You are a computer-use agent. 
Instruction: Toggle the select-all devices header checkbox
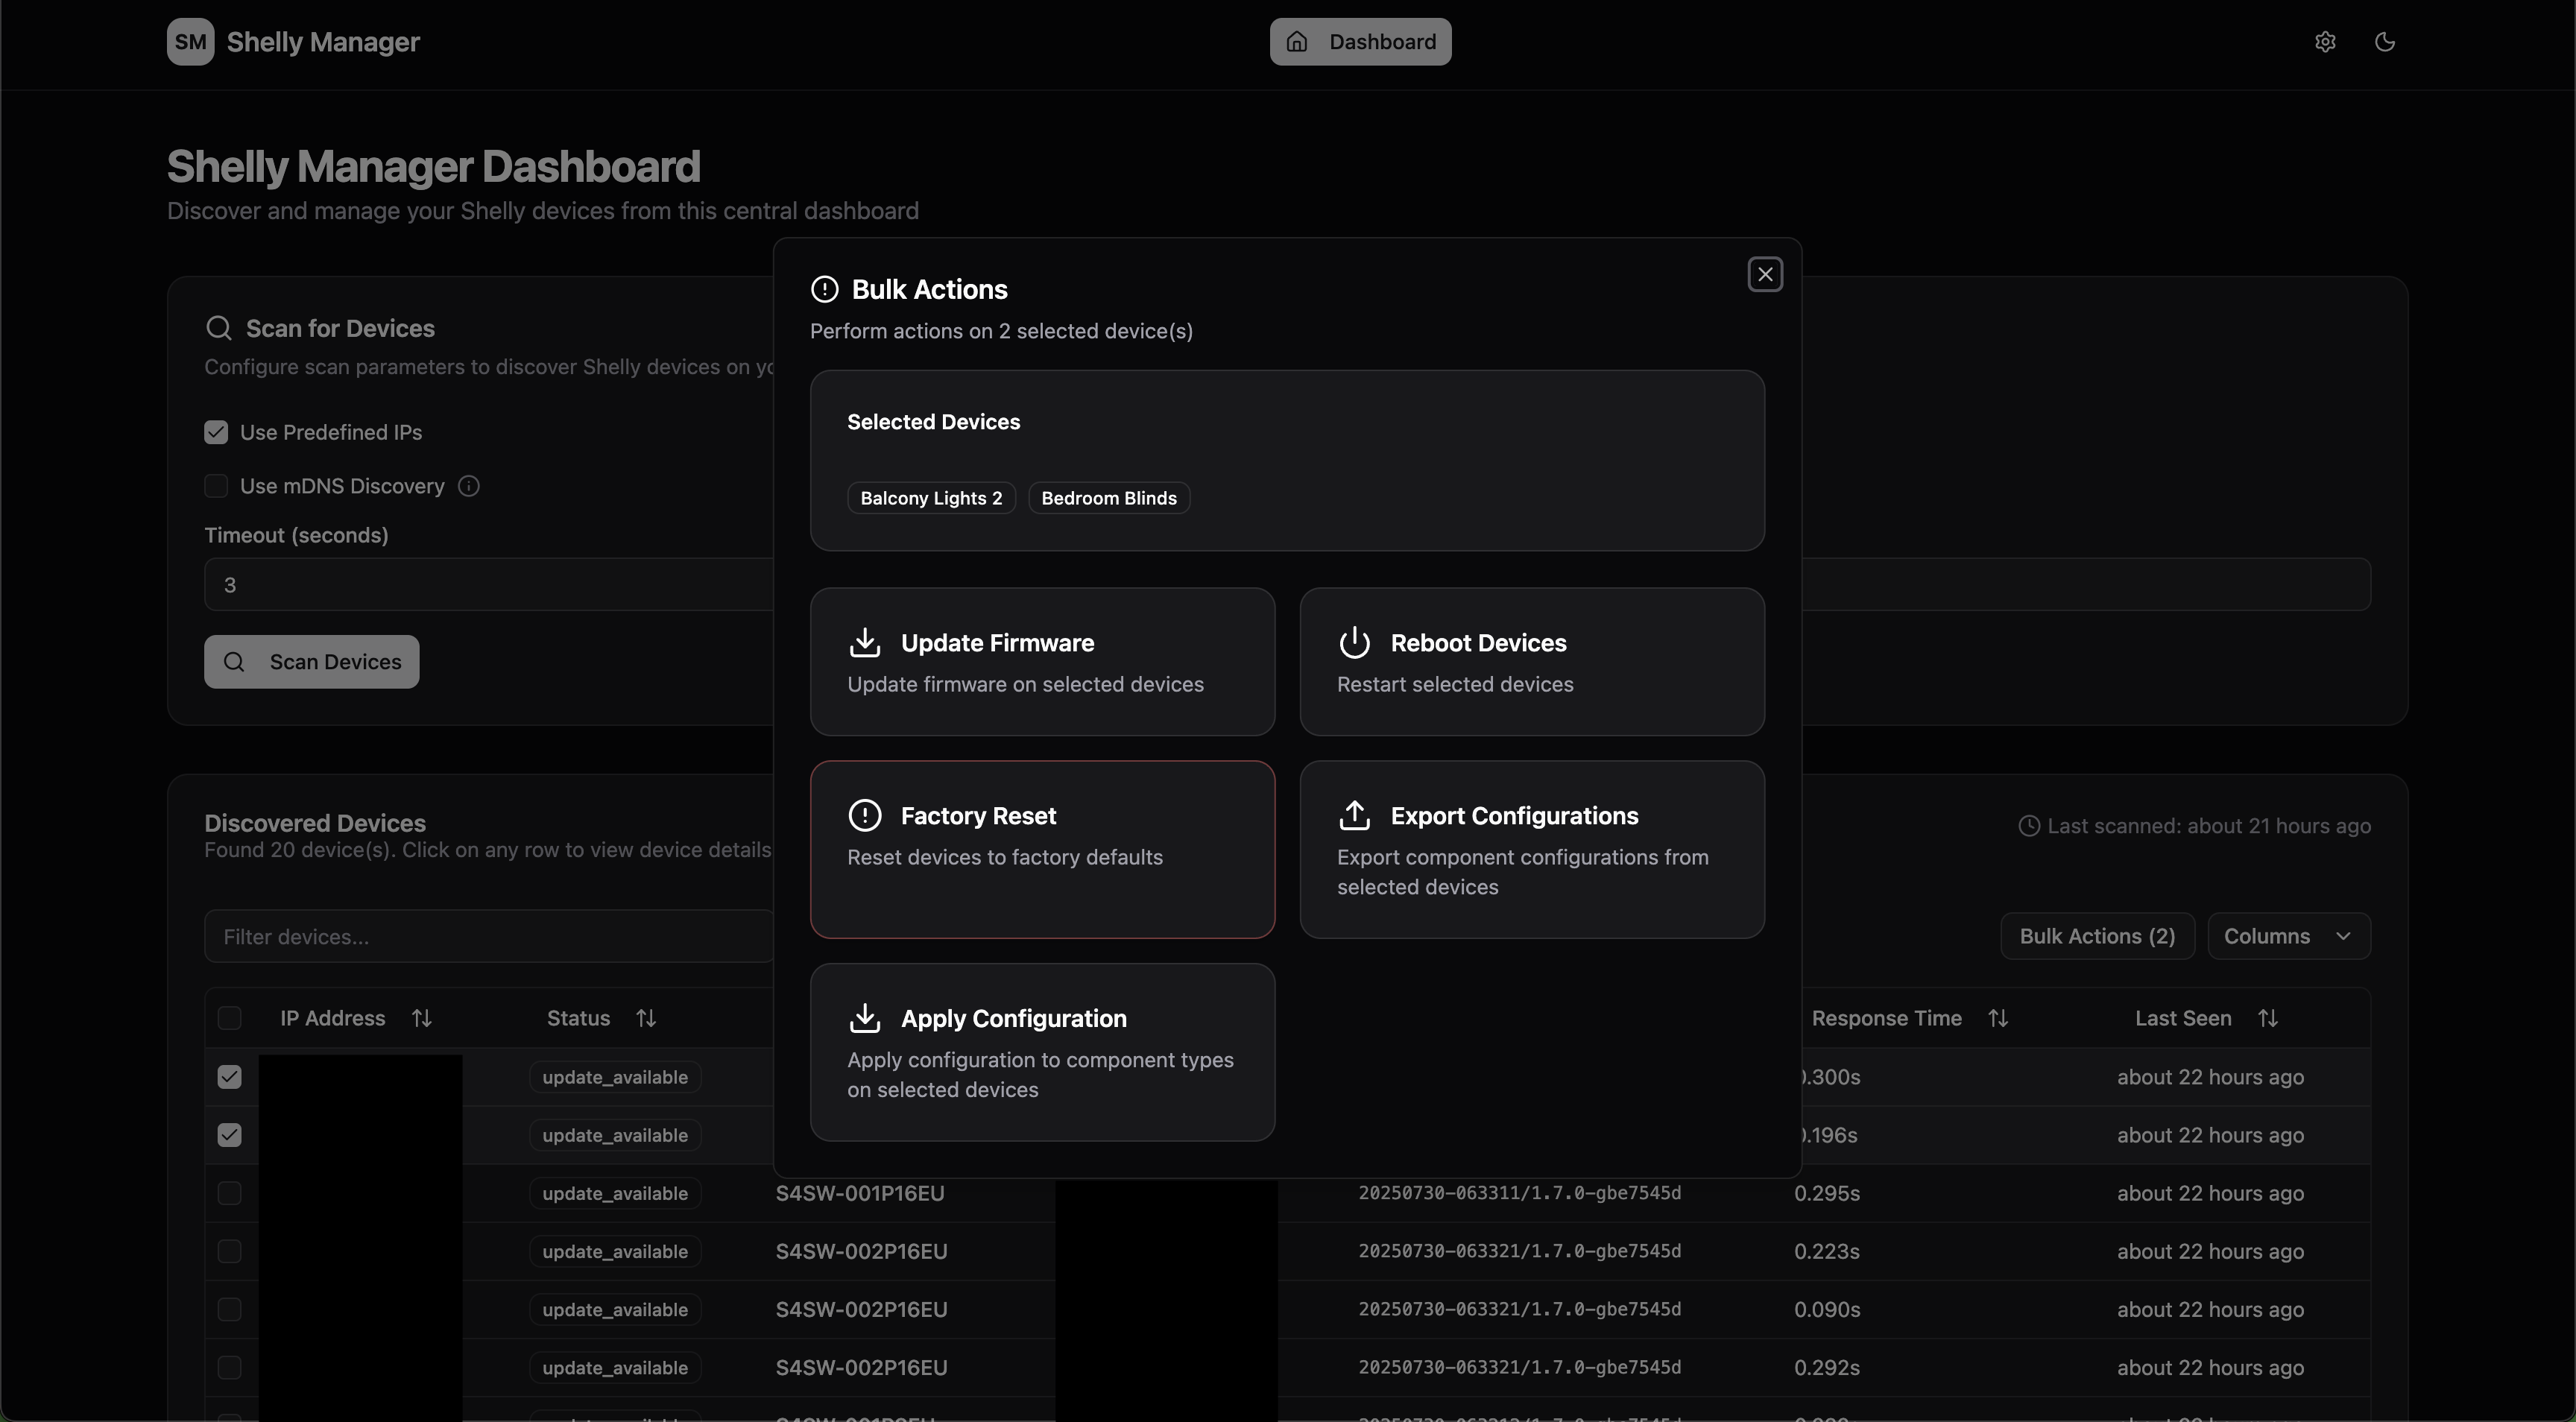coord(229,1018)
